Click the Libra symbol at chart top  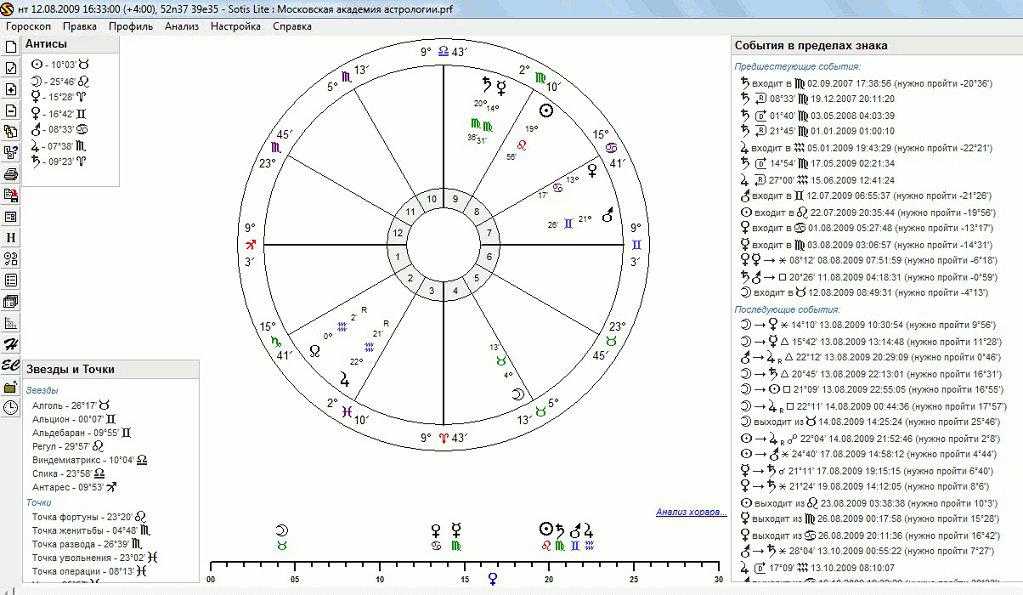tap(444, 51)
